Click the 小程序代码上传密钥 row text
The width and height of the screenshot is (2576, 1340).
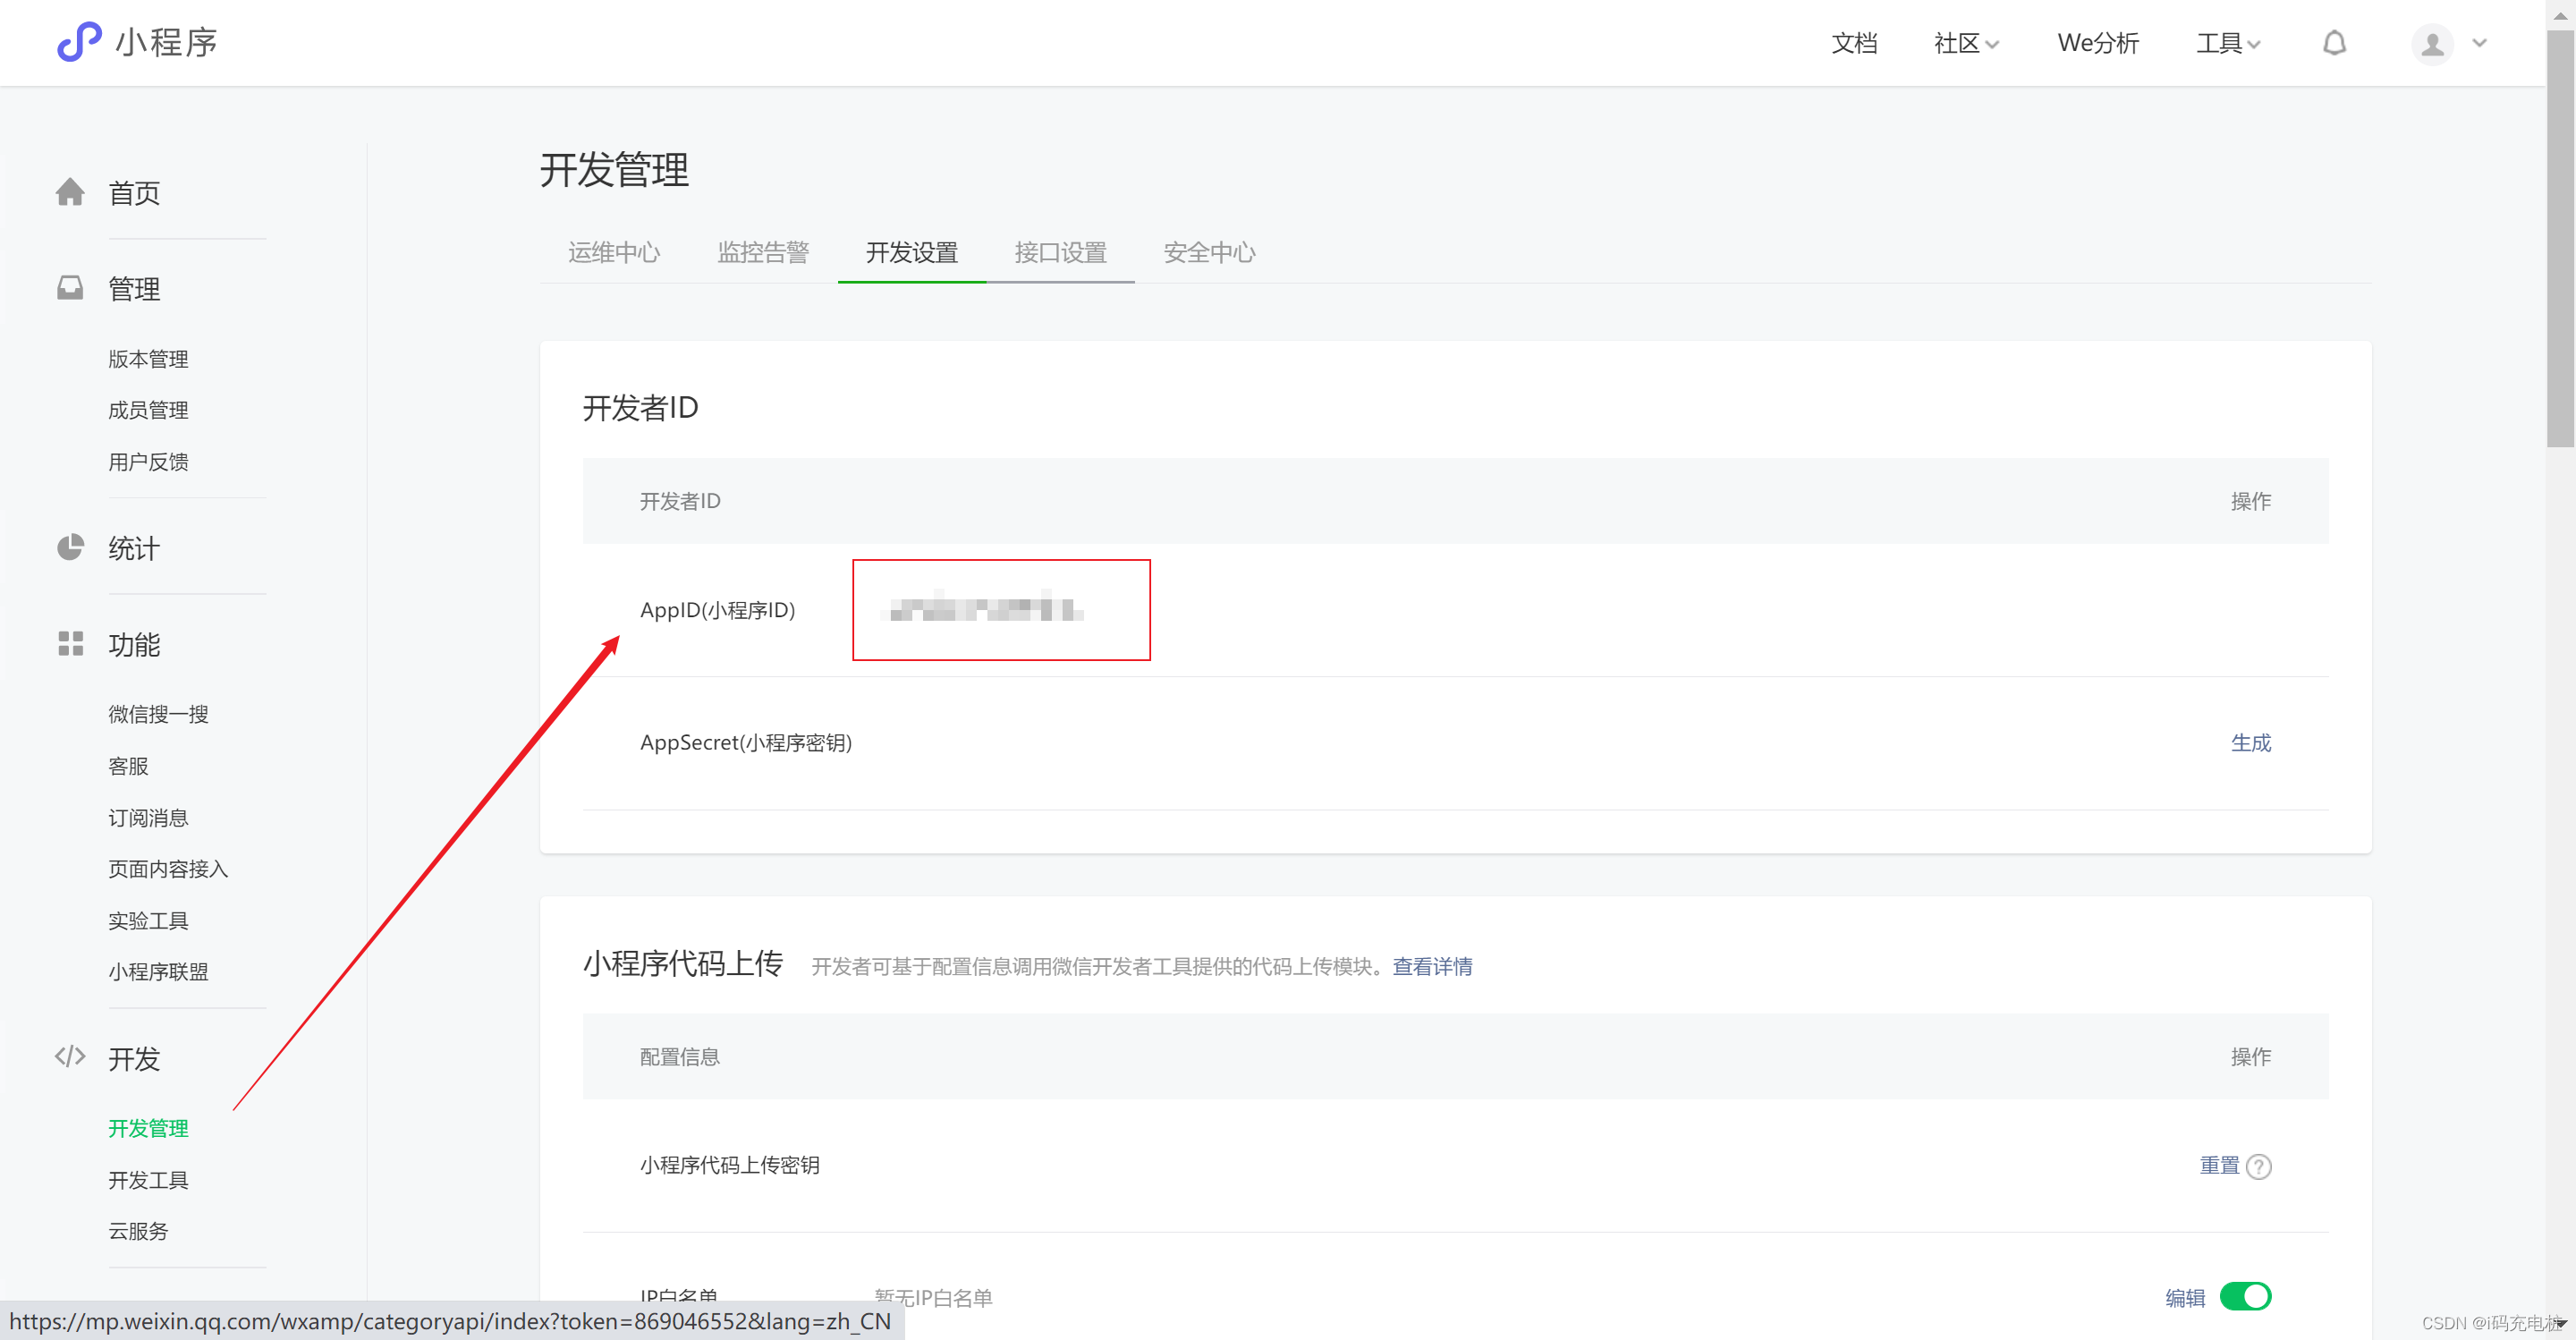click(729, 1165)
